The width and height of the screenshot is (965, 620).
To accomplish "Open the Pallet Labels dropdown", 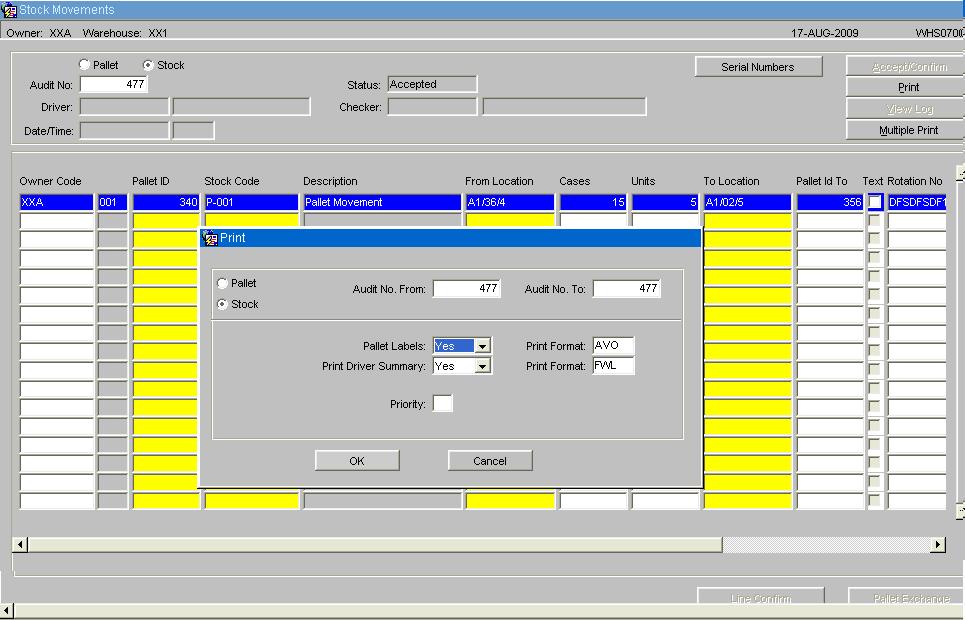I will click(x=482, y=346).
